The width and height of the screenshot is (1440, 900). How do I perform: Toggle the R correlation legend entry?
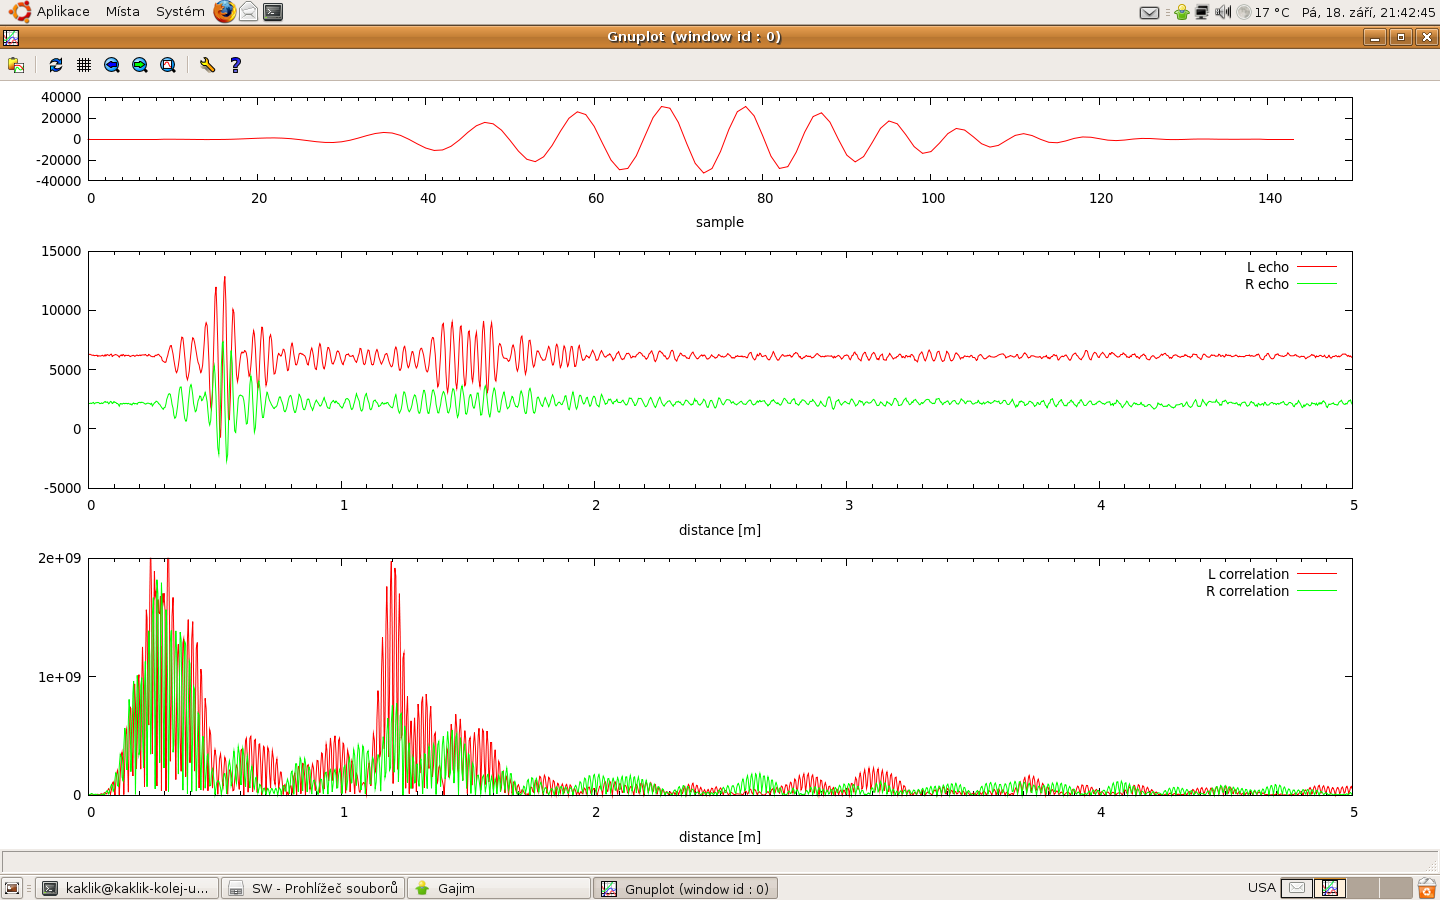[1247, 591]
